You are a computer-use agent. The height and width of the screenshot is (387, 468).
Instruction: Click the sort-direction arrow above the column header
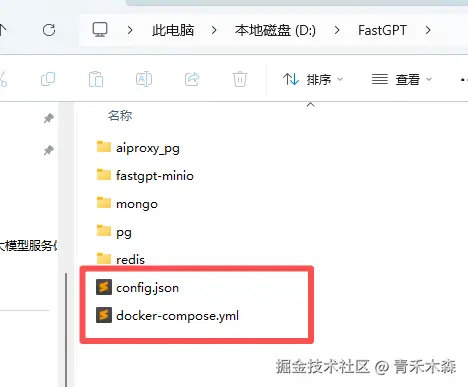click(310, 105)
